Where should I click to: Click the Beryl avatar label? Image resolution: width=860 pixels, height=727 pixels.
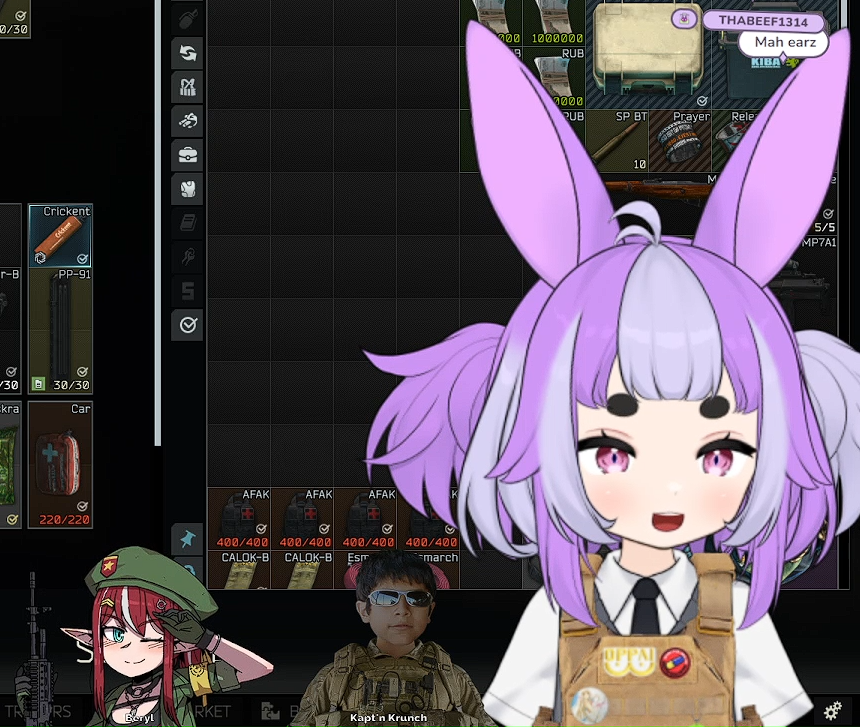(139, 718)
